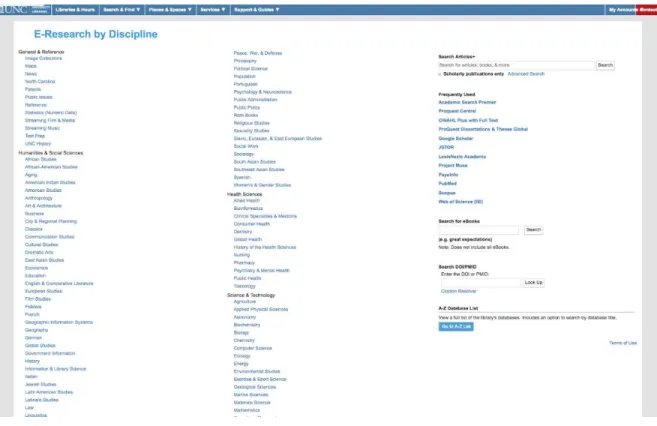Open Geographic Information Systems link
Image resolution: width=657 pixels, height=426 pixels.
click(x=59, y=322)
